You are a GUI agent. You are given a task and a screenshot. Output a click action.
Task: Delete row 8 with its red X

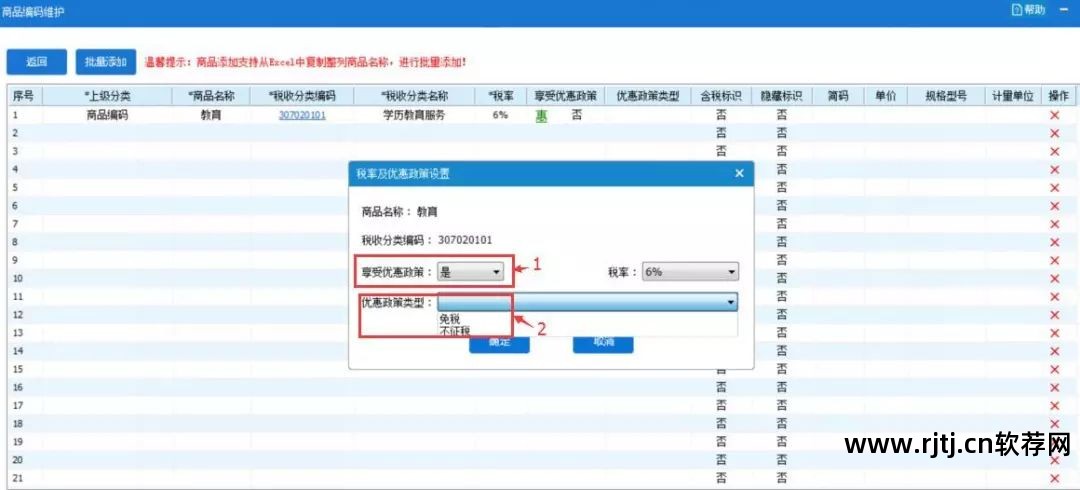[1054, 243]
